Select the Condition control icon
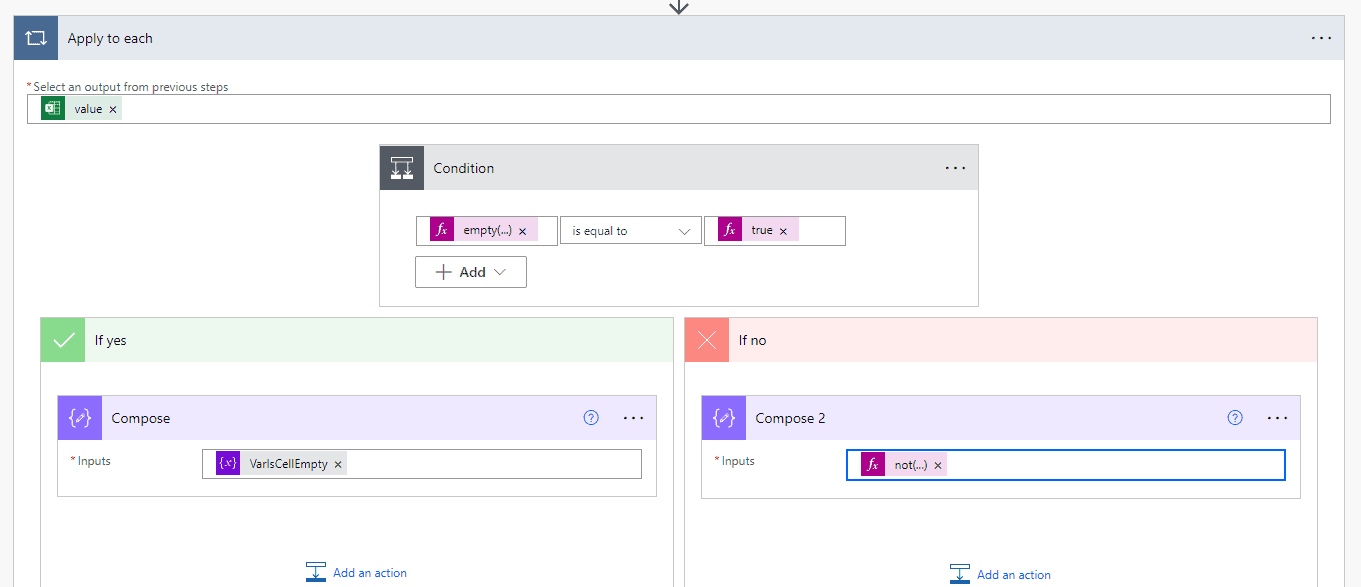This screenshot has height=587, width=1361. (401, 167)
